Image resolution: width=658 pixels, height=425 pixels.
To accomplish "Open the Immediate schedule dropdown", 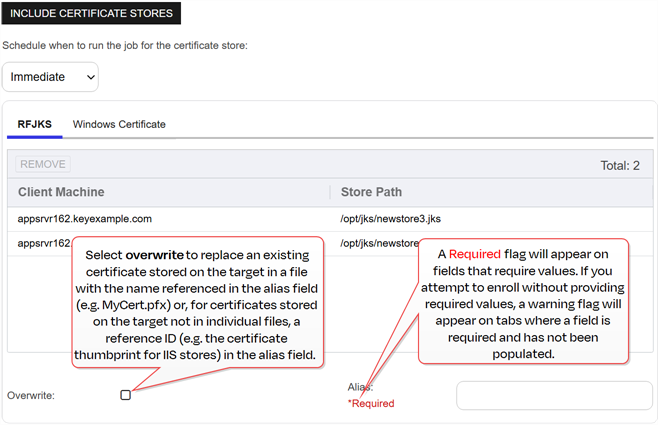I will 50,76.
